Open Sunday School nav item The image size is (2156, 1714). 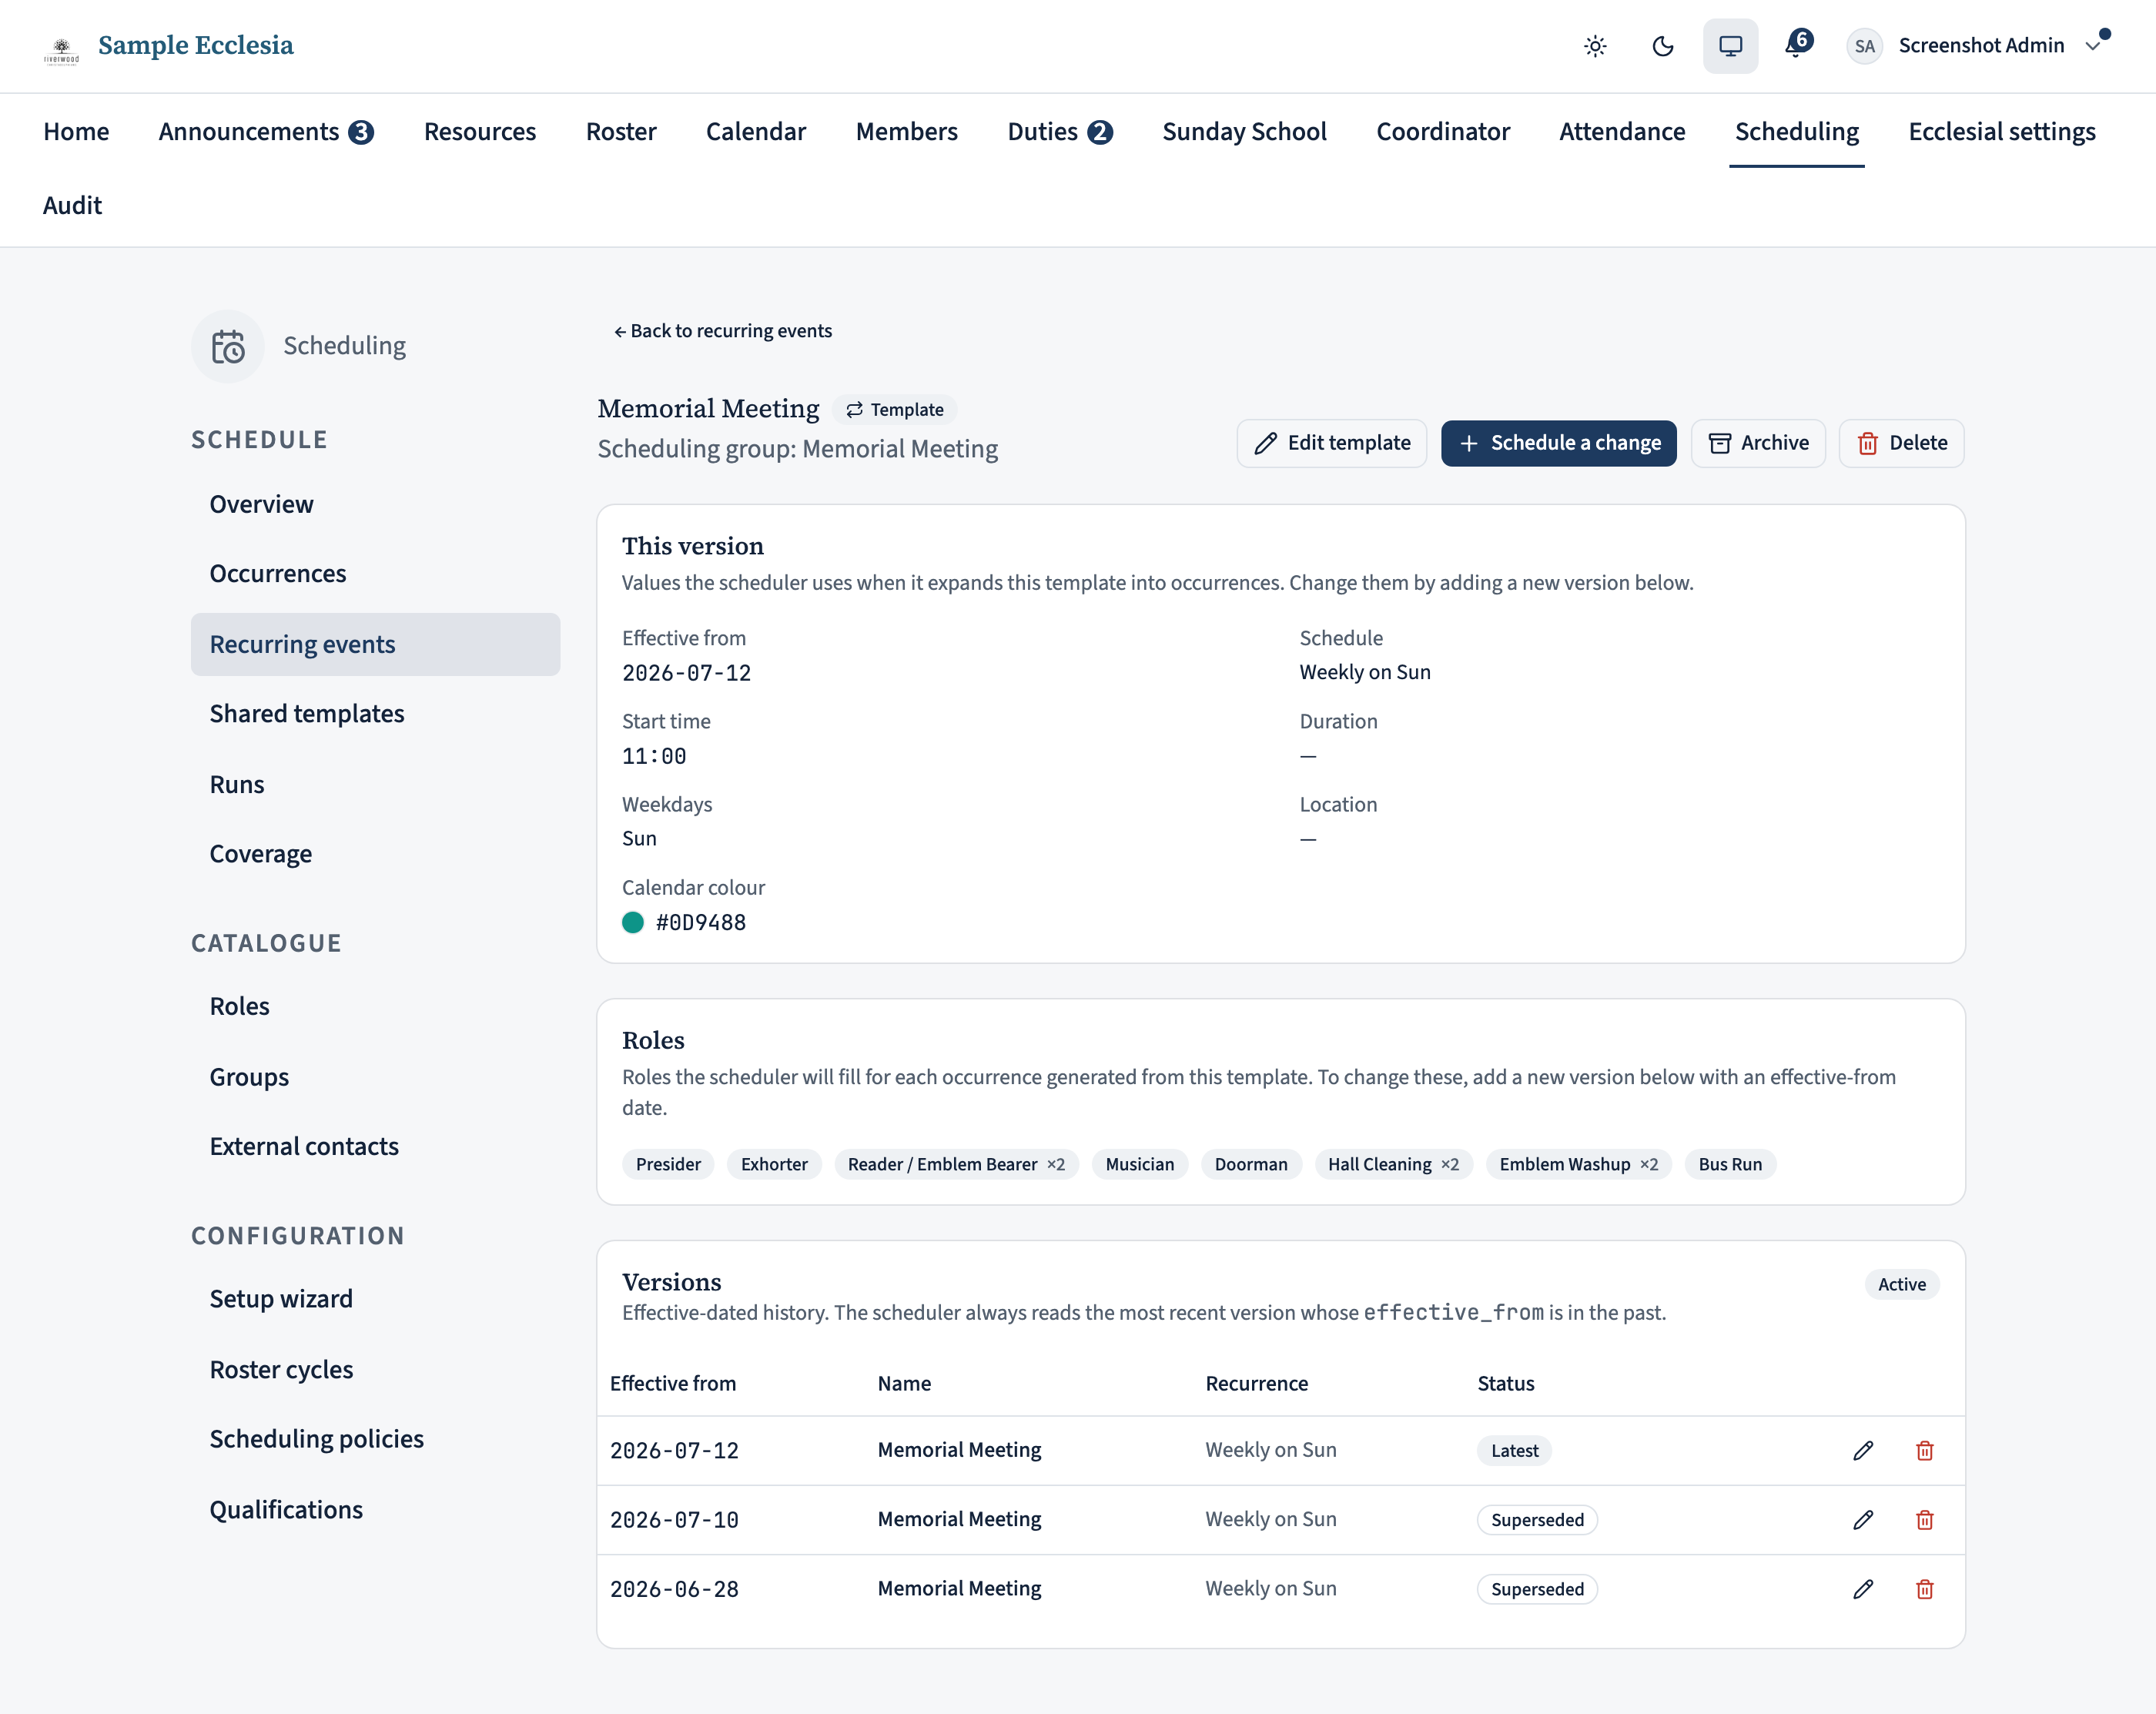pos(1244,132)
